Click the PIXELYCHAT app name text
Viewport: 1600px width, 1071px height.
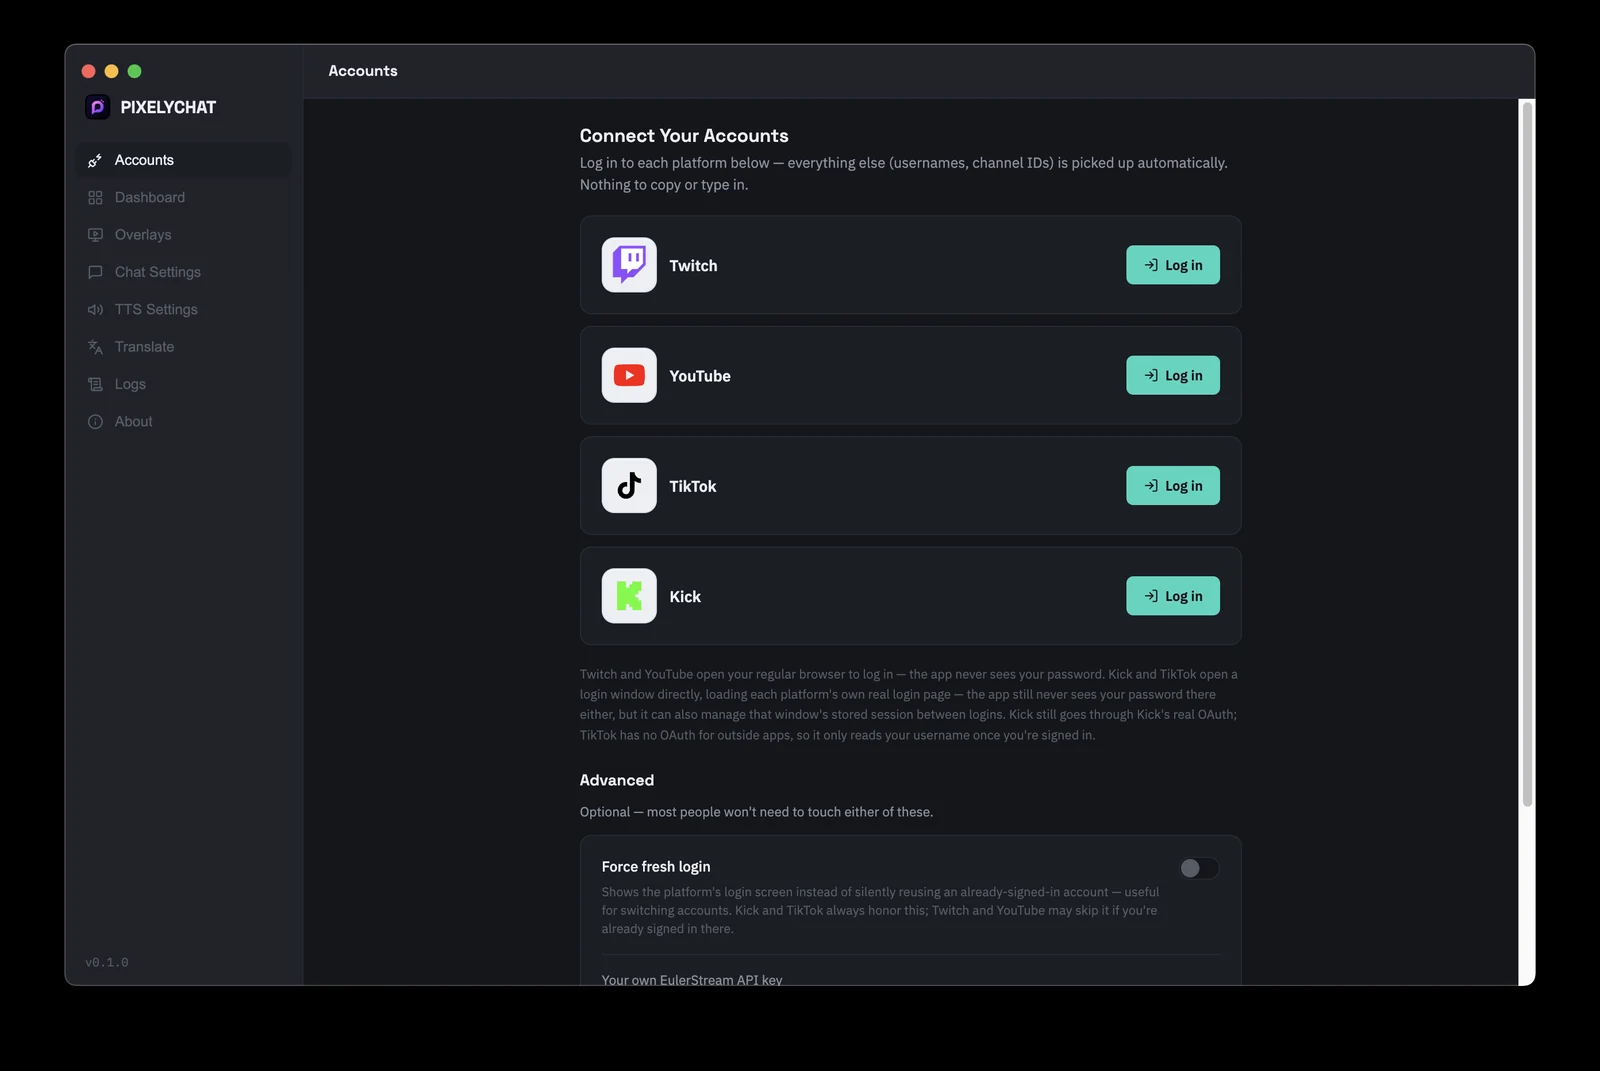coord(168,107)
